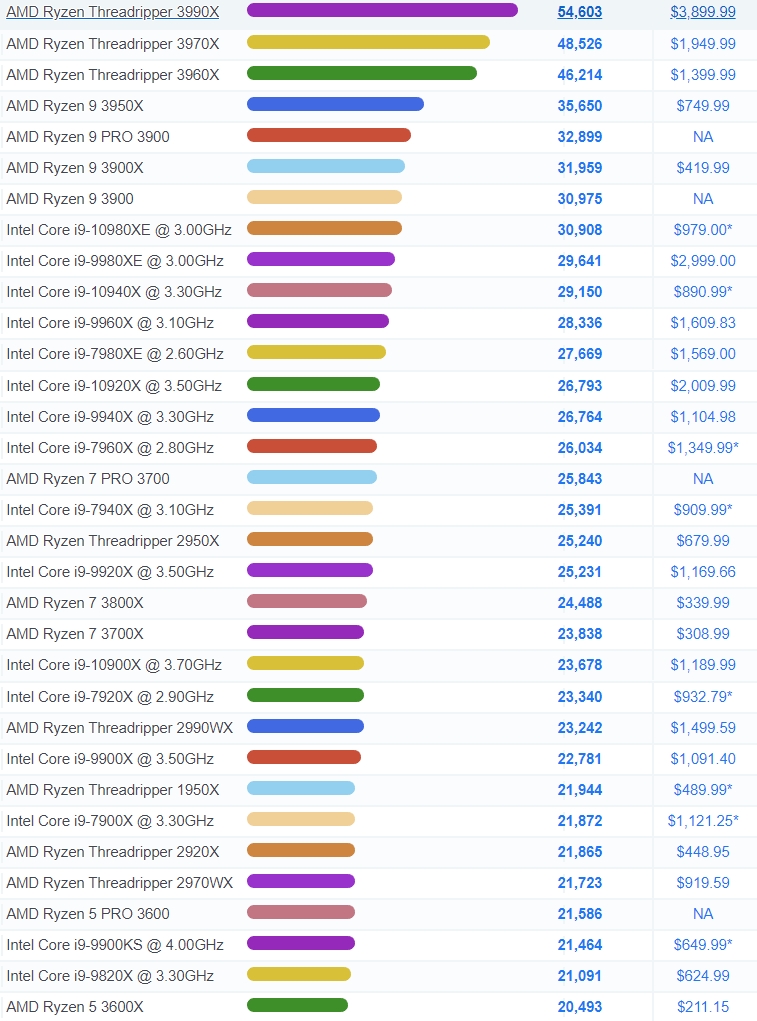Open Intel Core i9-7900X @ 3.30GHz
This screenshot has height=1021, width=757.
tap(110, 821)
